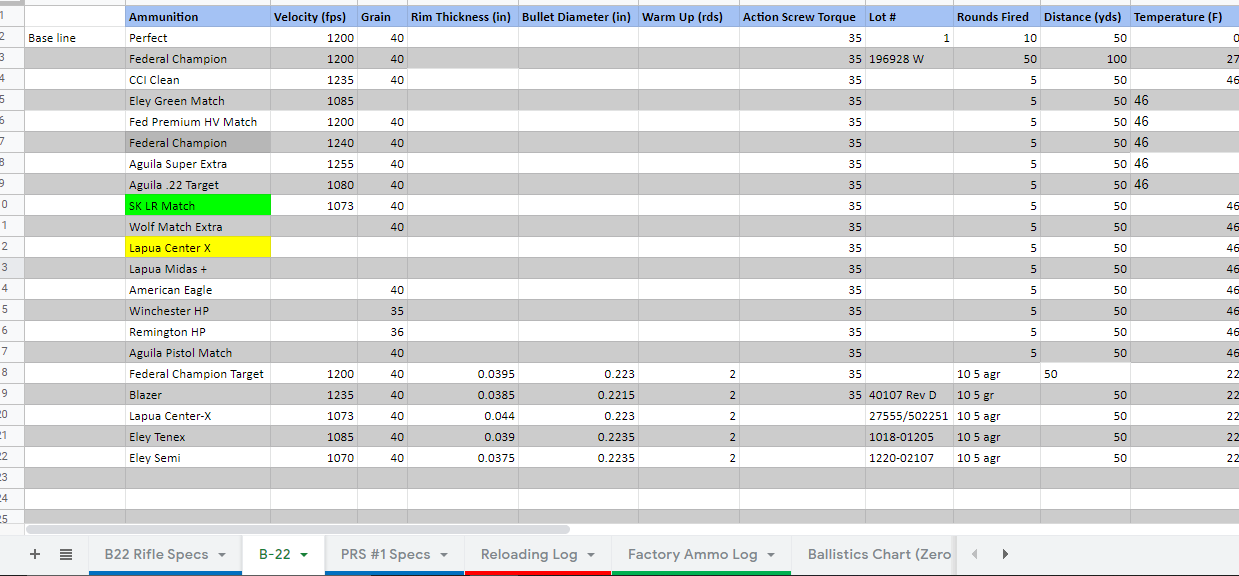Select the Eley Green Match cell

[198, 101]
